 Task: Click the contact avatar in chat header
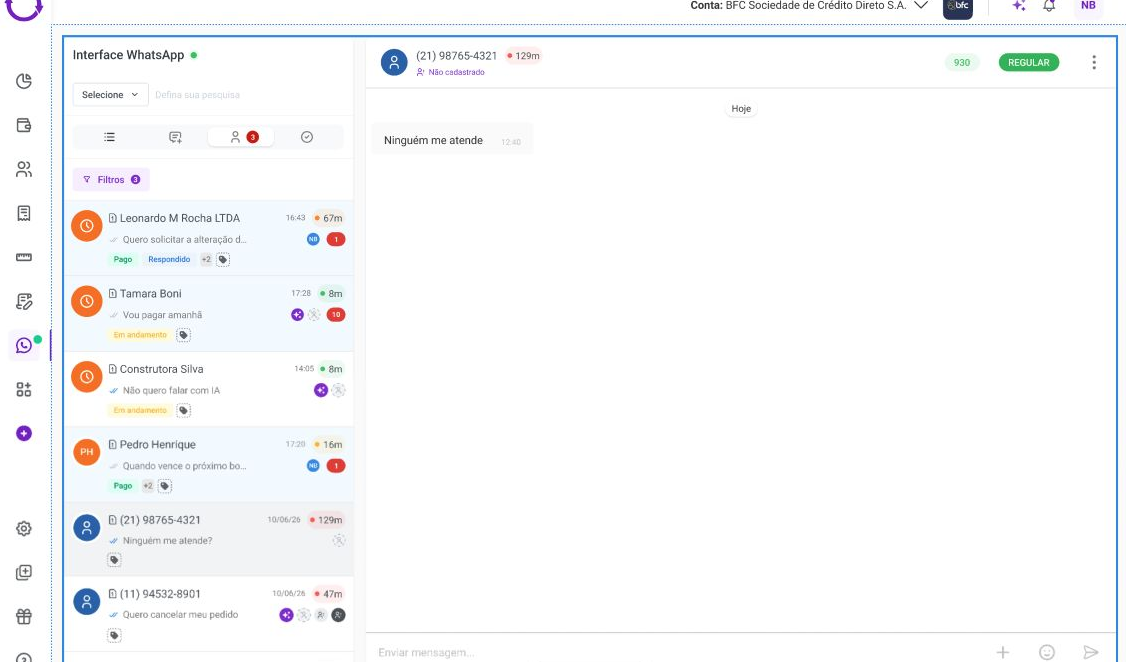coord(394,62)
